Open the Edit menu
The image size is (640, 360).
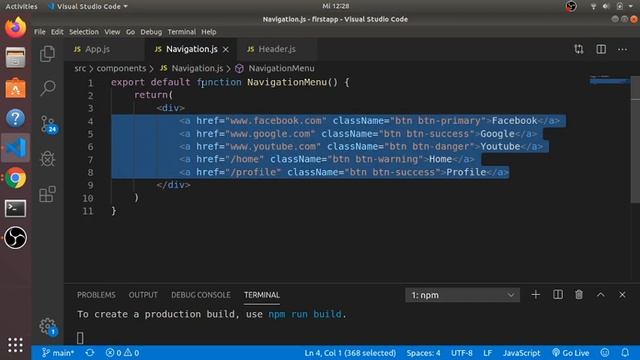57,32
